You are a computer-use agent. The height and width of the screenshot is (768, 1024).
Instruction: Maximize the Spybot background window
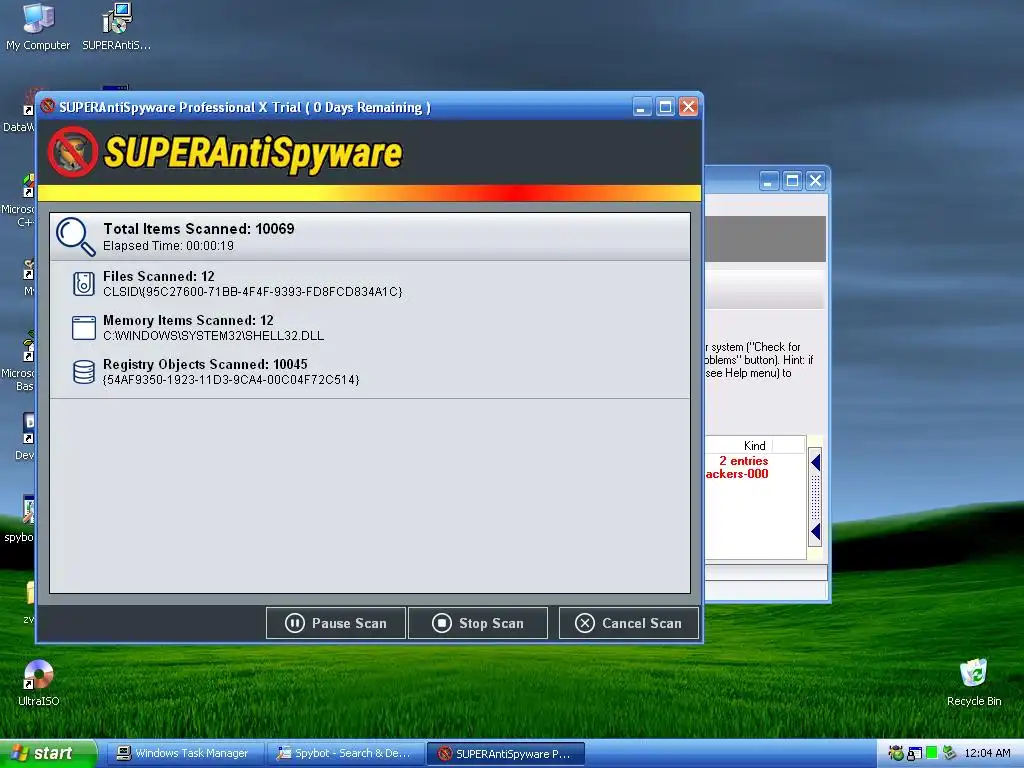[x=792, y=181]
